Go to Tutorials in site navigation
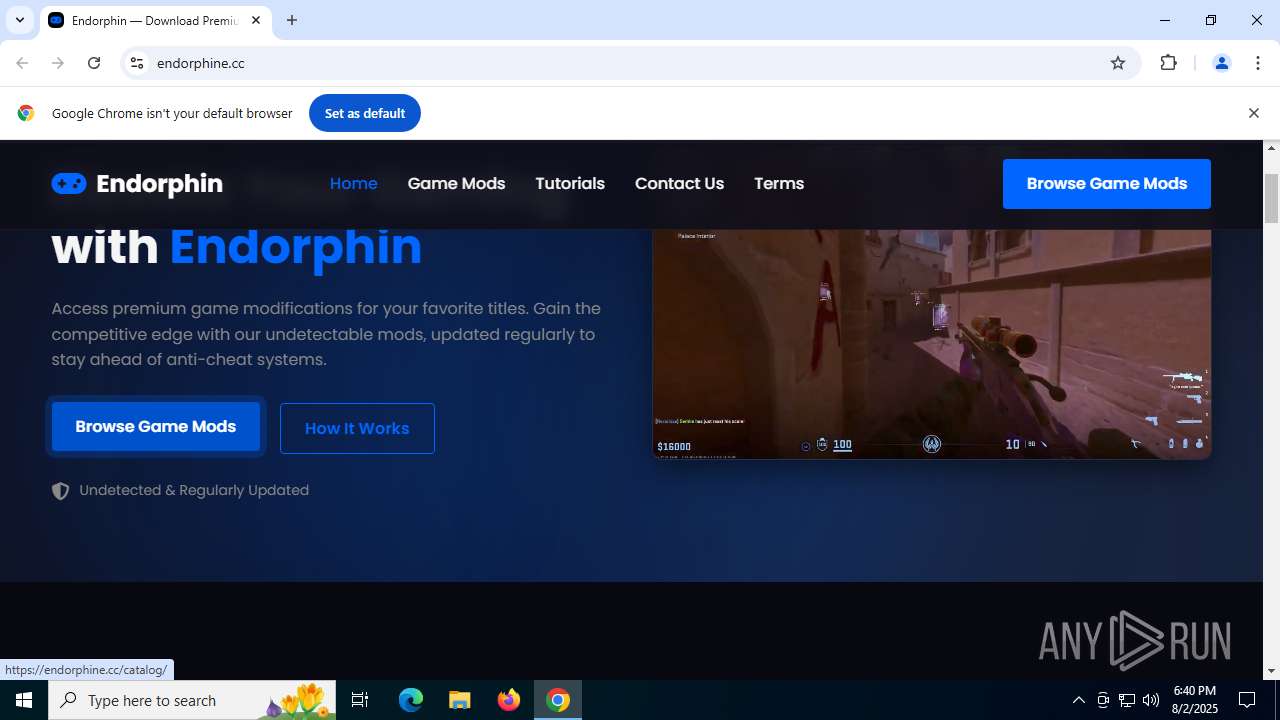 [x=570, y=184]
